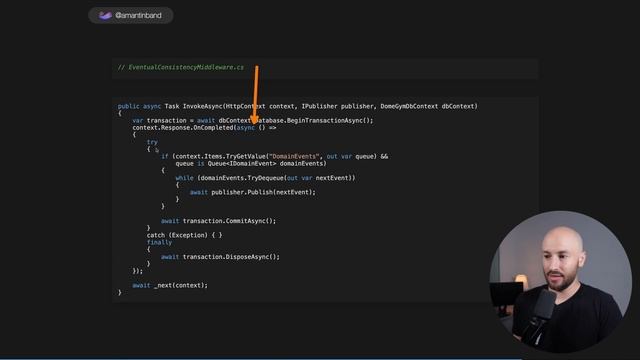
Task: Click the Queue<IDomainEvent> domainEvents line
Action: pyautogui.click(x=251, y=163)
